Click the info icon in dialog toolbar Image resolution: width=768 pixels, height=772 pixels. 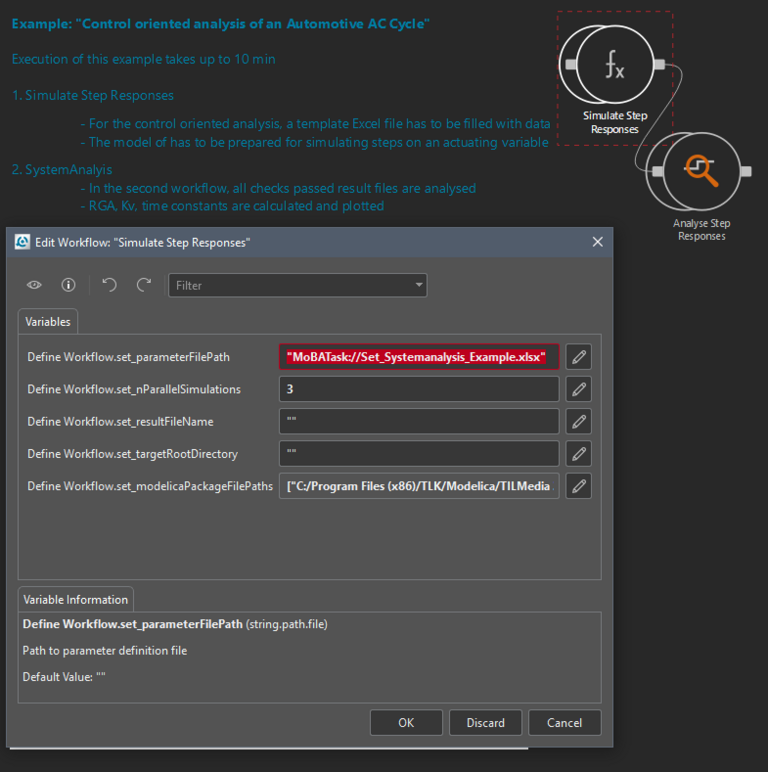pos(68,285)
